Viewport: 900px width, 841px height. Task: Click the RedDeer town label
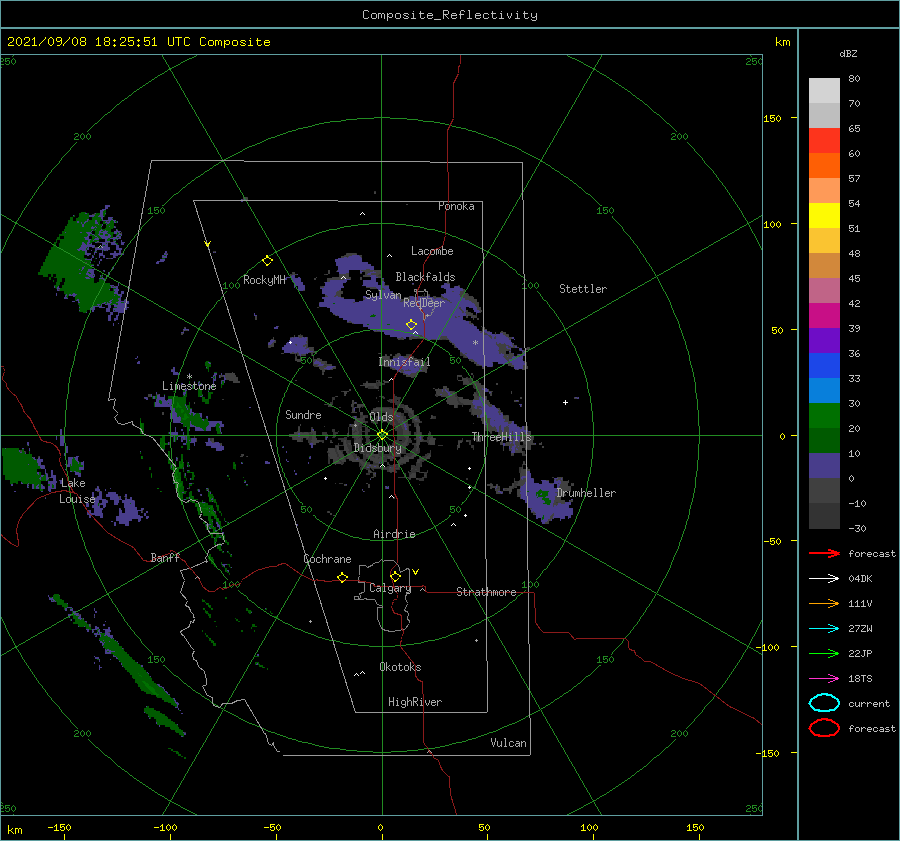pyautogui.click(x=424, y=303)
